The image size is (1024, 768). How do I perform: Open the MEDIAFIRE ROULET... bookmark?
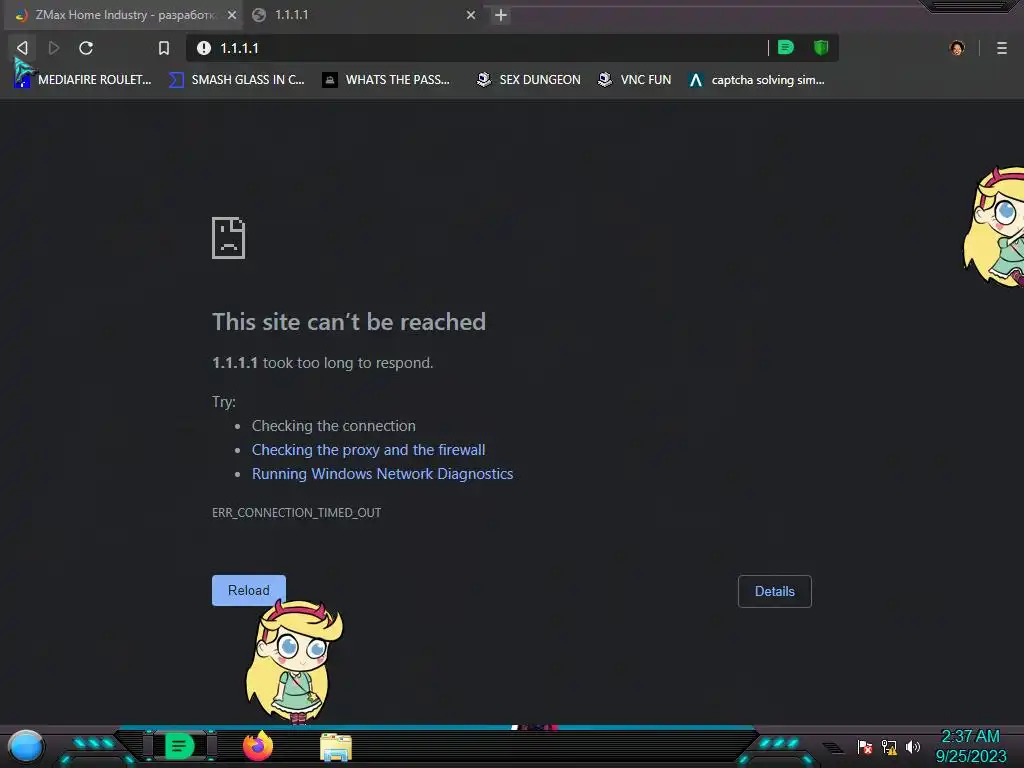(83, 80)
